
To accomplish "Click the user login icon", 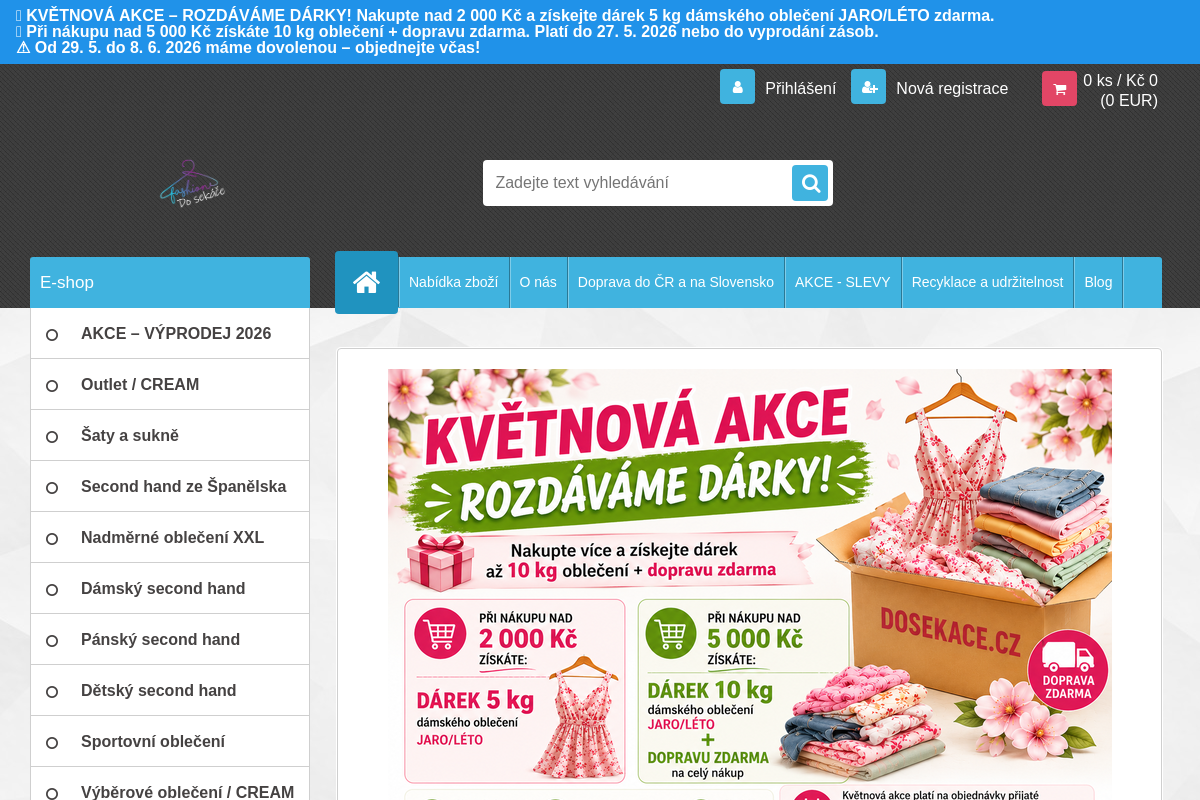I will (737, 87).
